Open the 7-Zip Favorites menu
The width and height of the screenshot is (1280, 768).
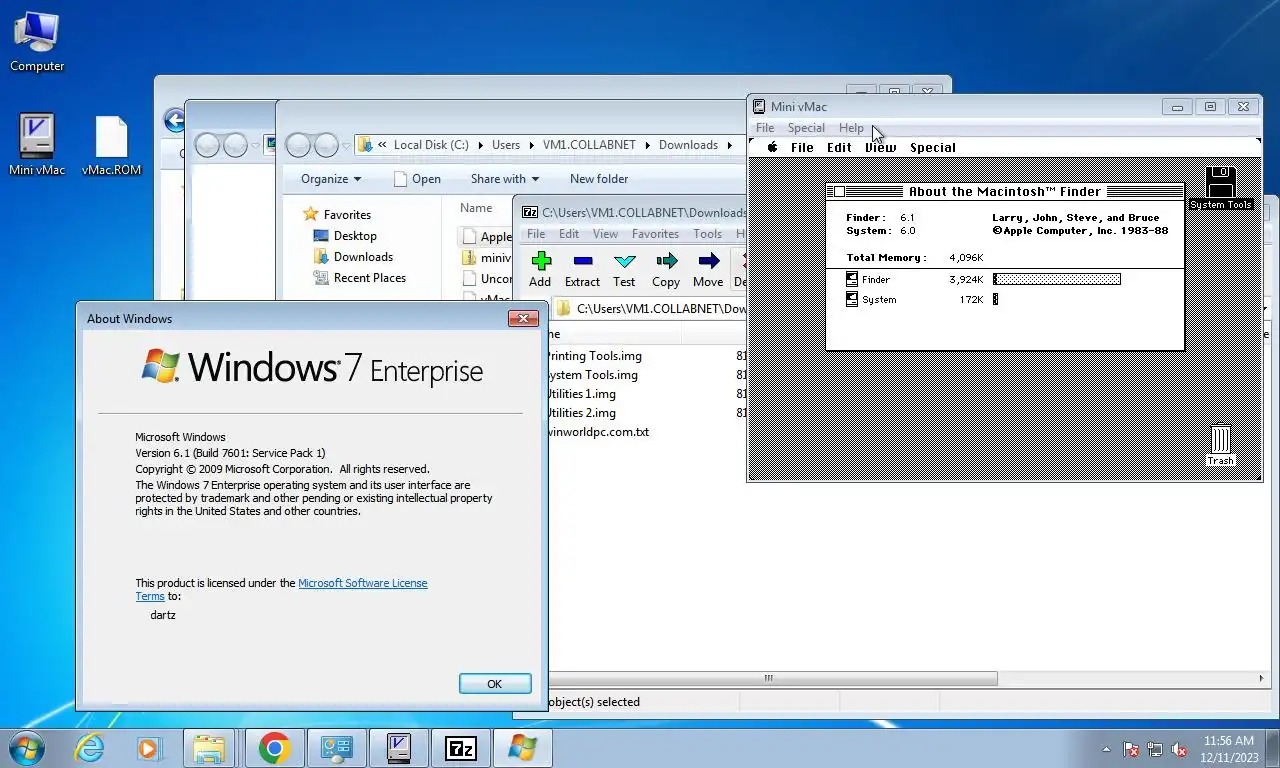tap(656, 234)
